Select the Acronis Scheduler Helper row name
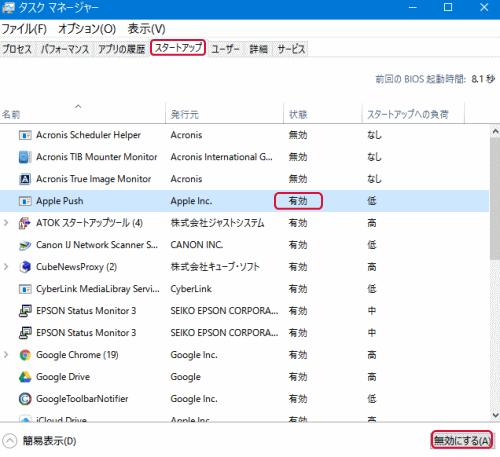The width and height of the screenshot is (500, 457). pos(88,135)
